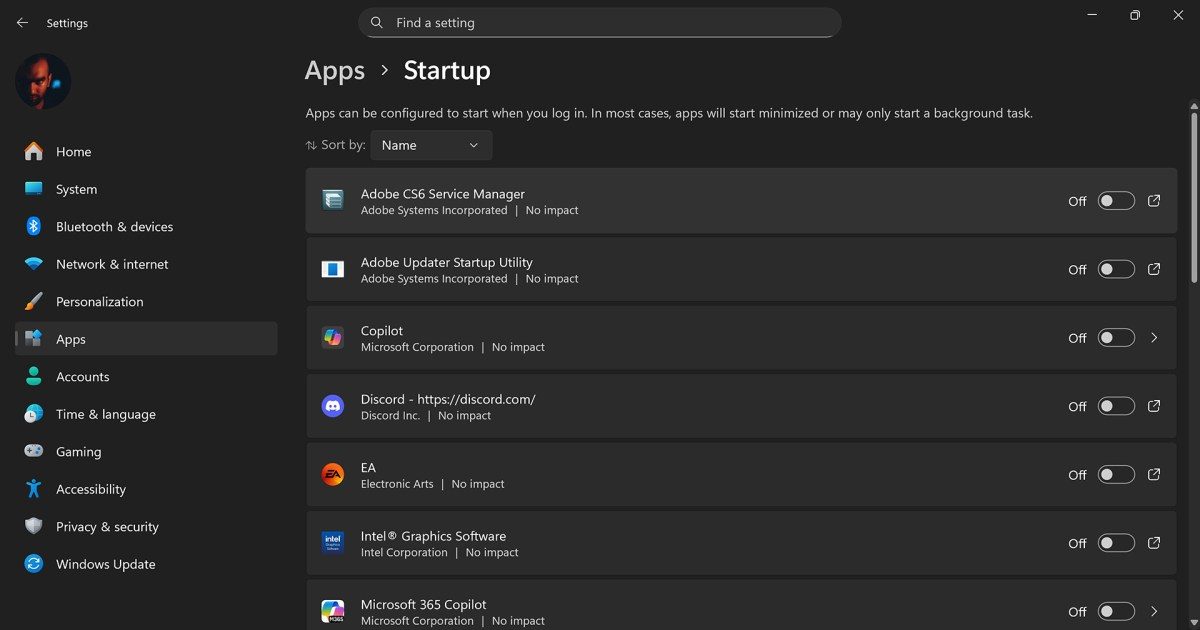Expand Microsoft 365 Copilot details chevron
This screenshot has width=1200, height=630.
coord(1154,611)
